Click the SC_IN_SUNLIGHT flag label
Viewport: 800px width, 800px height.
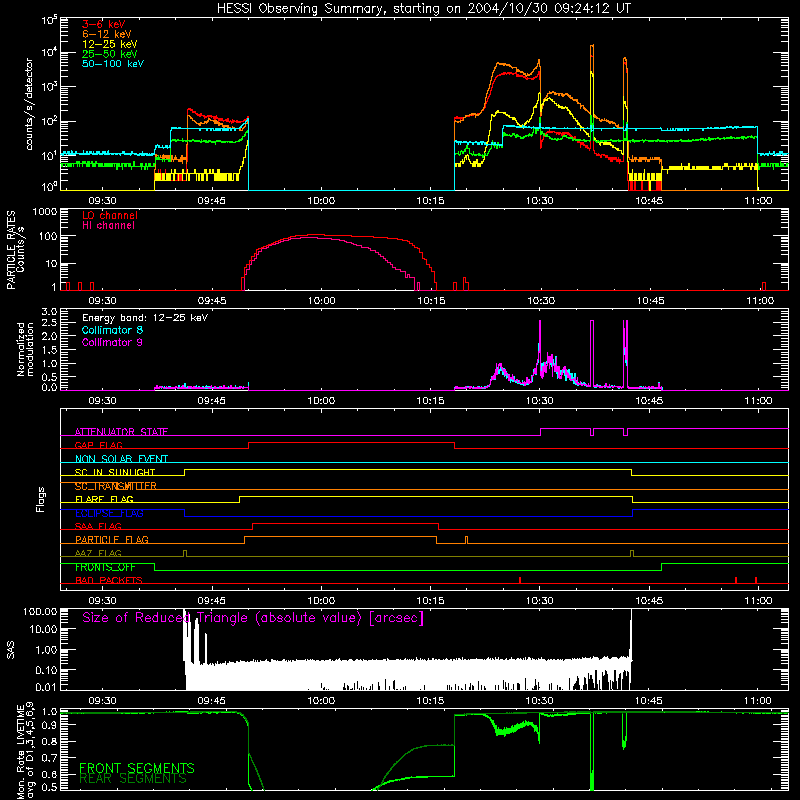tap(115, 472)
